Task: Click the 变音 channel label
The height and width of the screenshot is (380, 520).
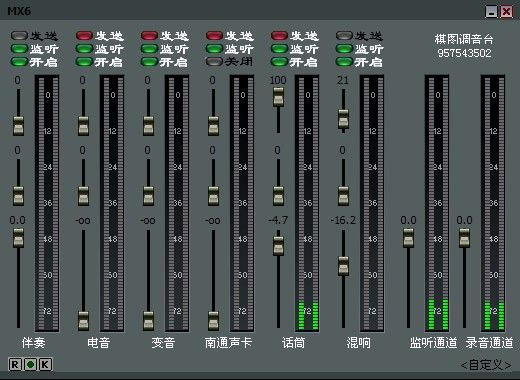Action: coord(163,342)
